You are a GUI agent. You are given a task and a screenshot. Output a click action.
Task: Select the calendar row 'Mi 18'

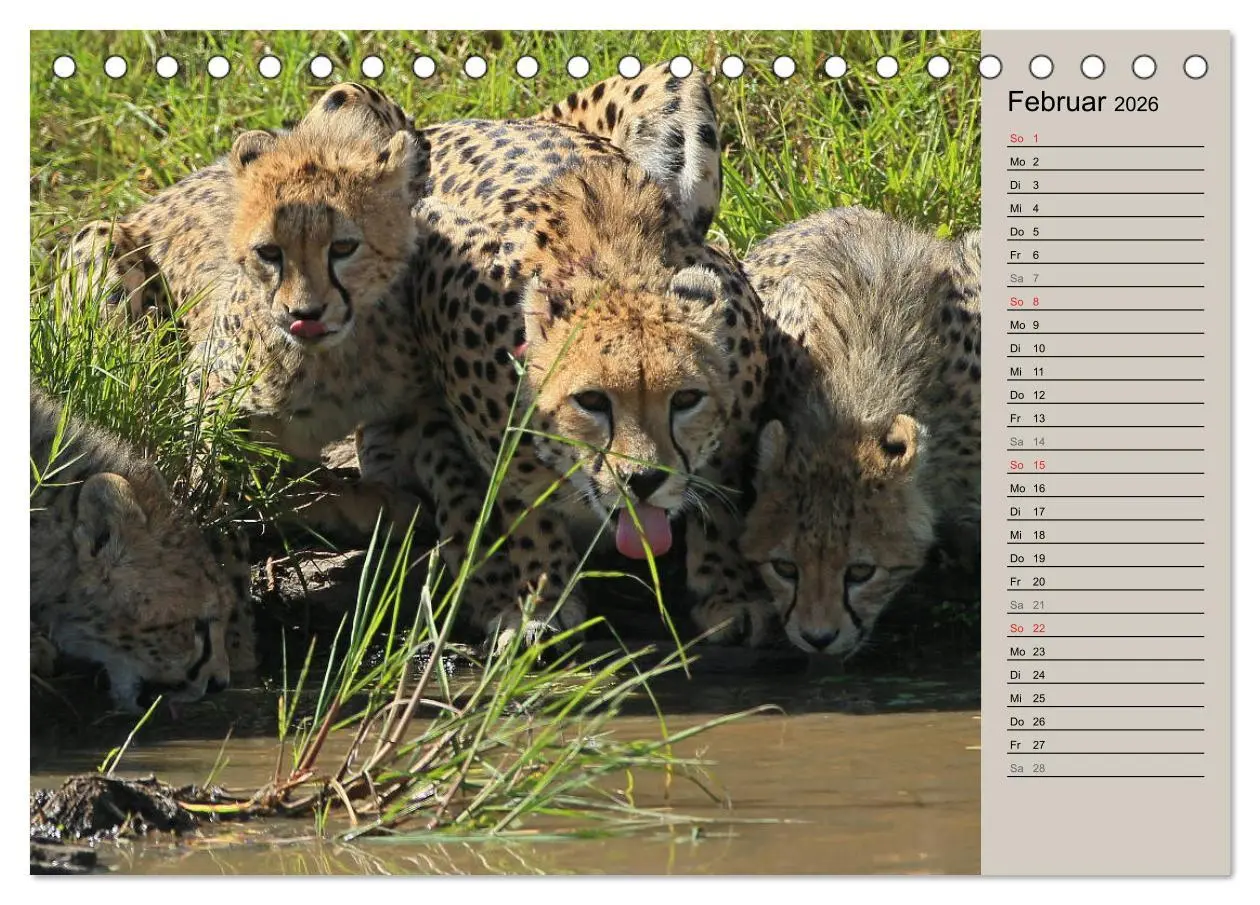[1105, 535]
